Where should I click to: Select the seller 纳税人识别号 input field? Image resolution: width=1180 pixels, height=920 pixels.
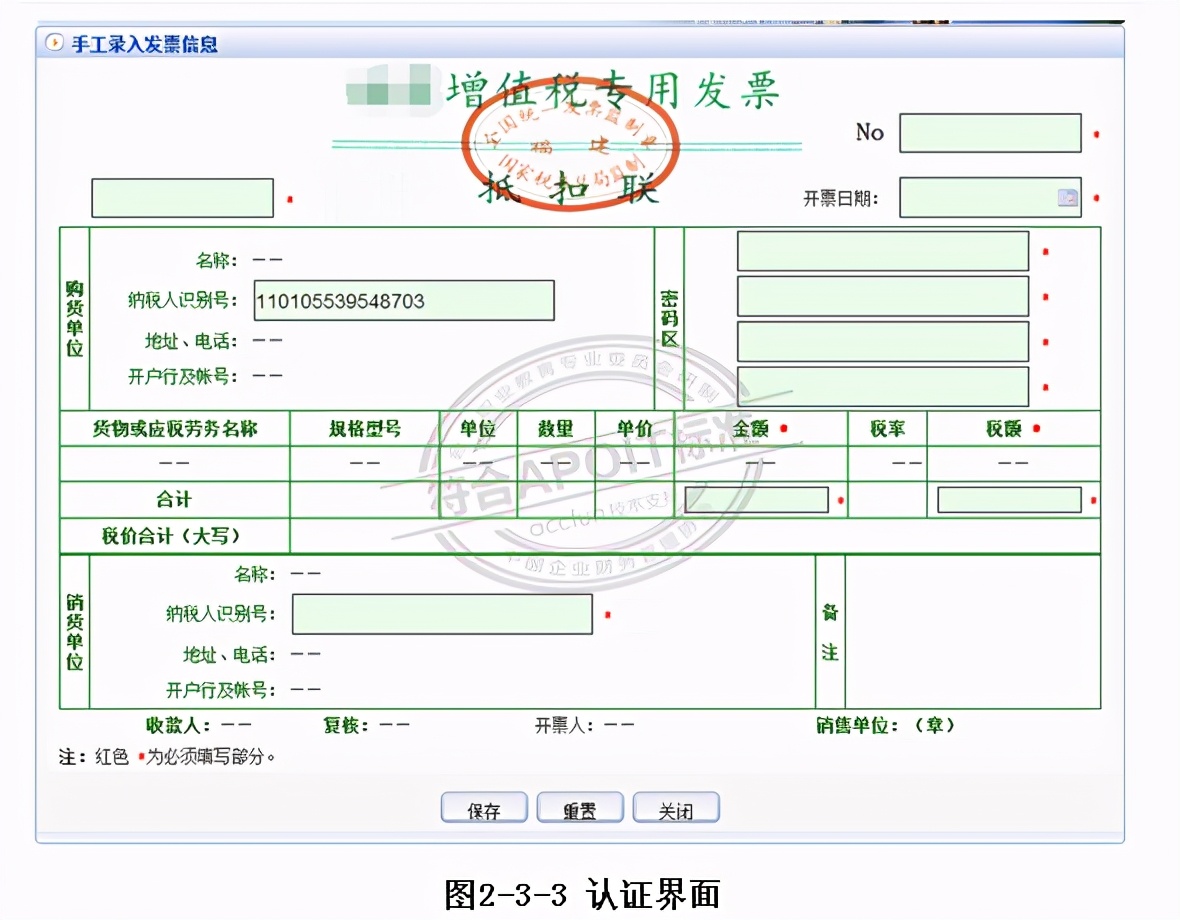tap(443, 614)
